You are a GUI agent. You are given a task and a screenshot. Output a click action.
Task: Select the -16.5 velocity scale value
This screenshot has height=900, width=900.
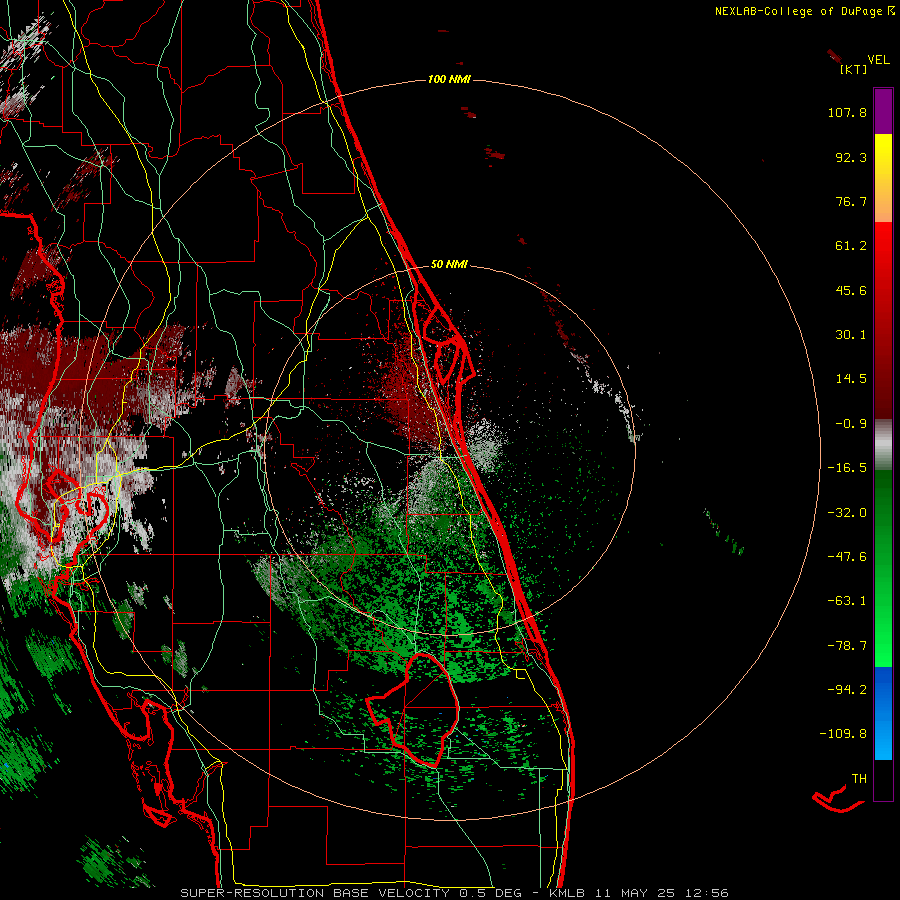pyautogui.click(x=847, y=468)
